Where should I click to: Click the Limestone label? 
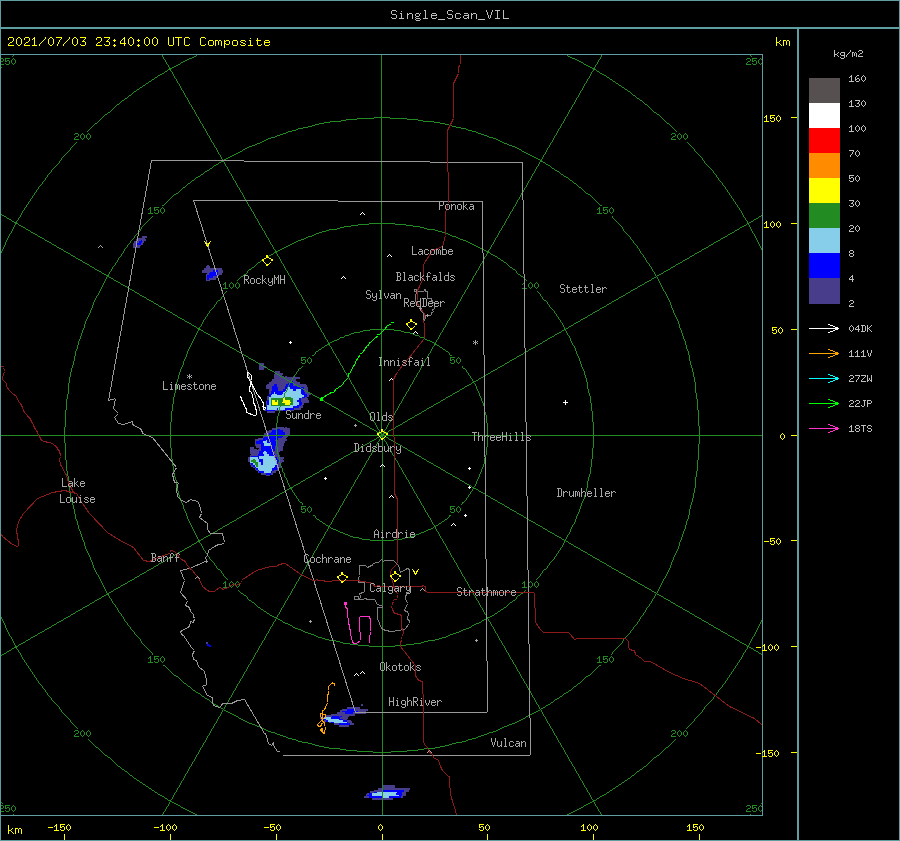(189, 386)
